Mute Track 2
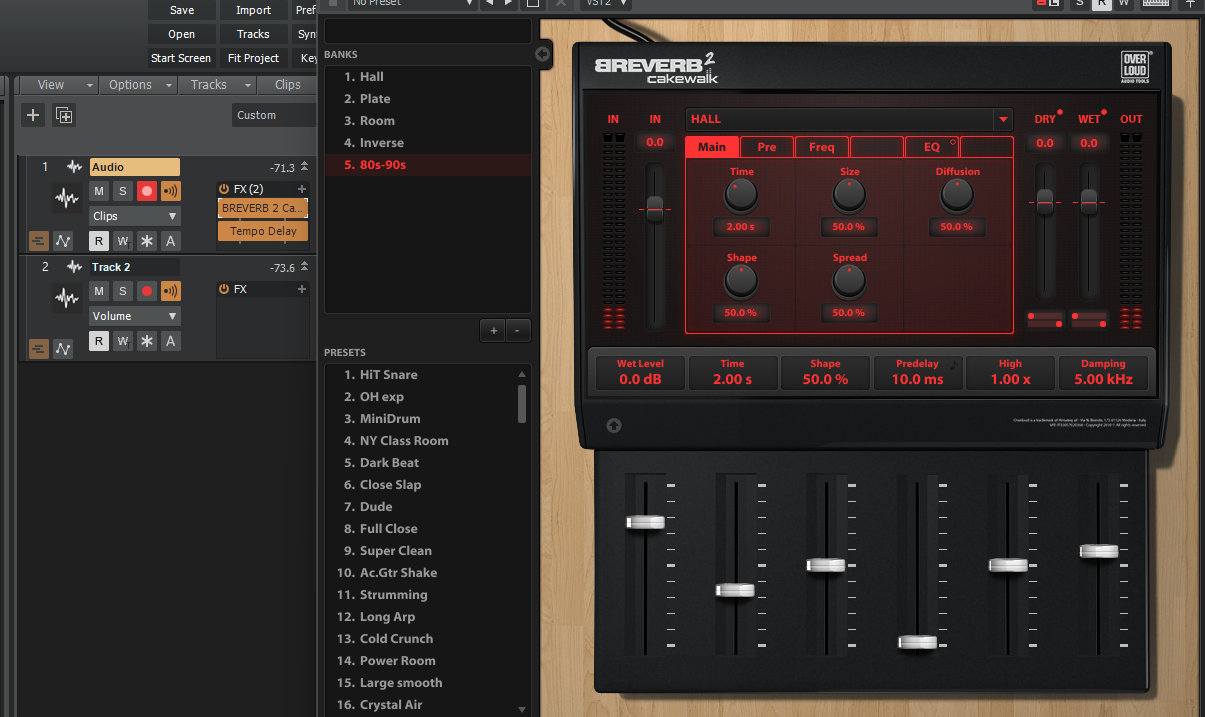1205x717 pixels. click(99, 291)
